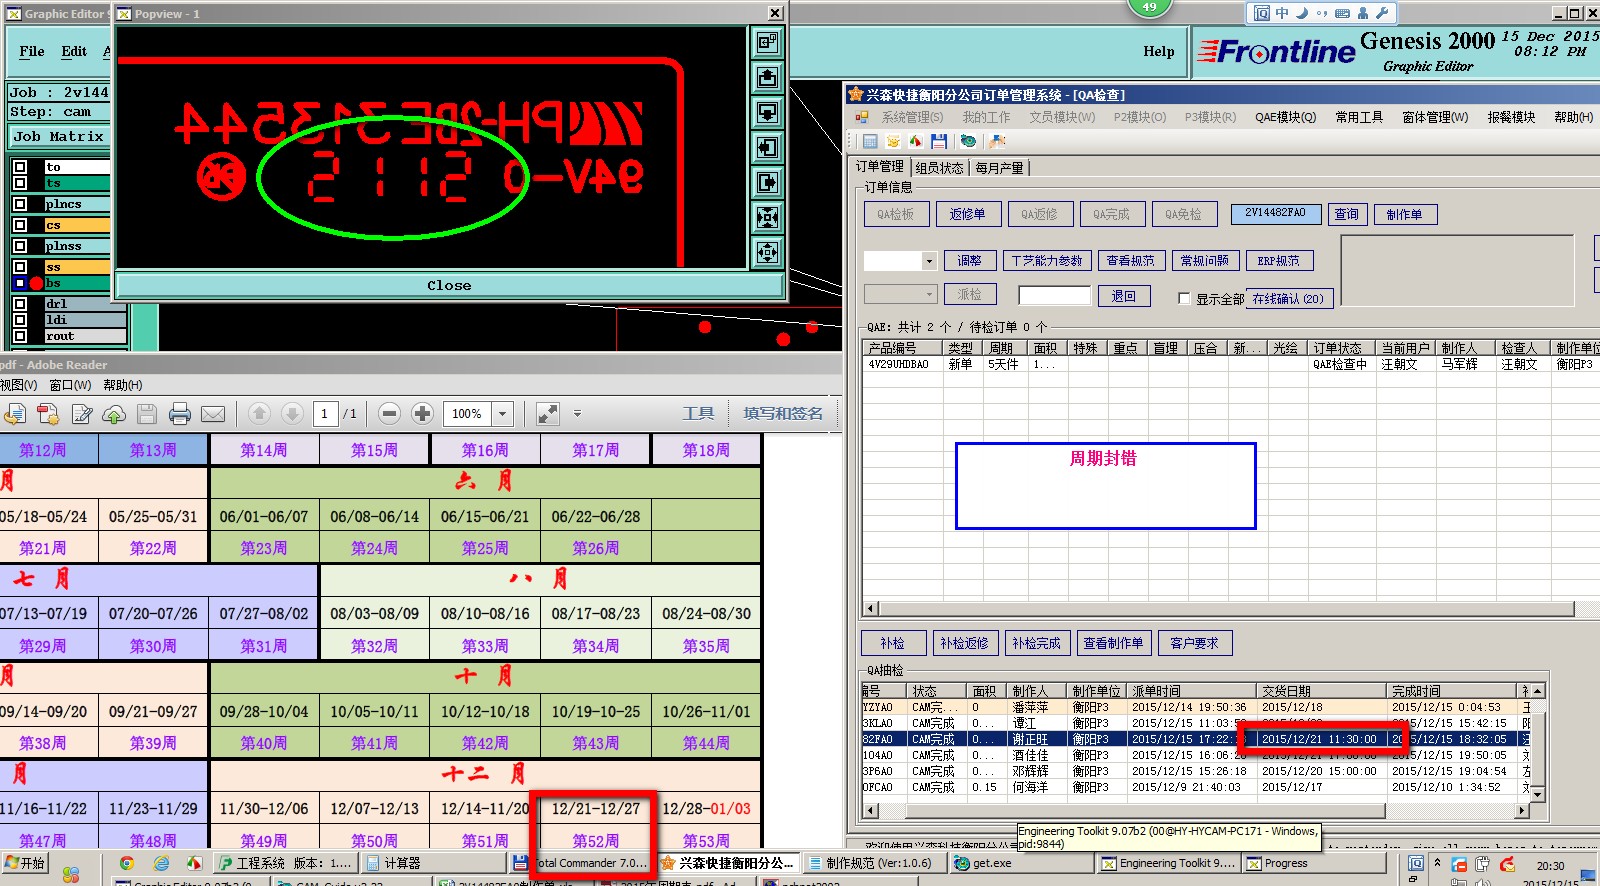The width and height of the screenshot is (1600, 886).
Task: Toggle the 'ss' layer checkbox
Action: click(20, 267)
